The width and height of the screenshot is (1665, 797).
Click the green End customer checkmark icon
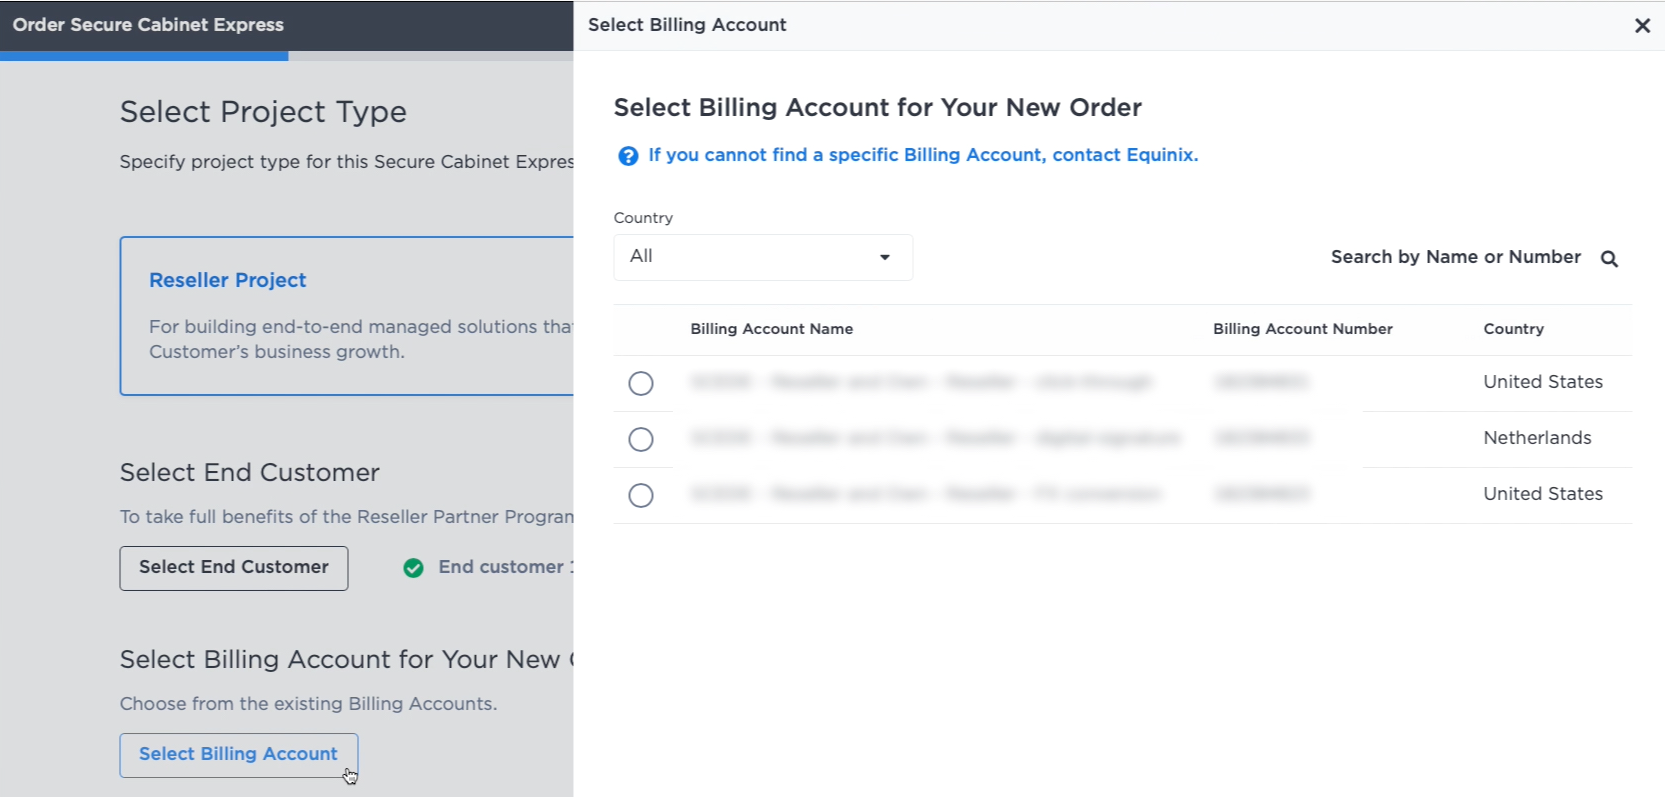[x=413, y=568]
